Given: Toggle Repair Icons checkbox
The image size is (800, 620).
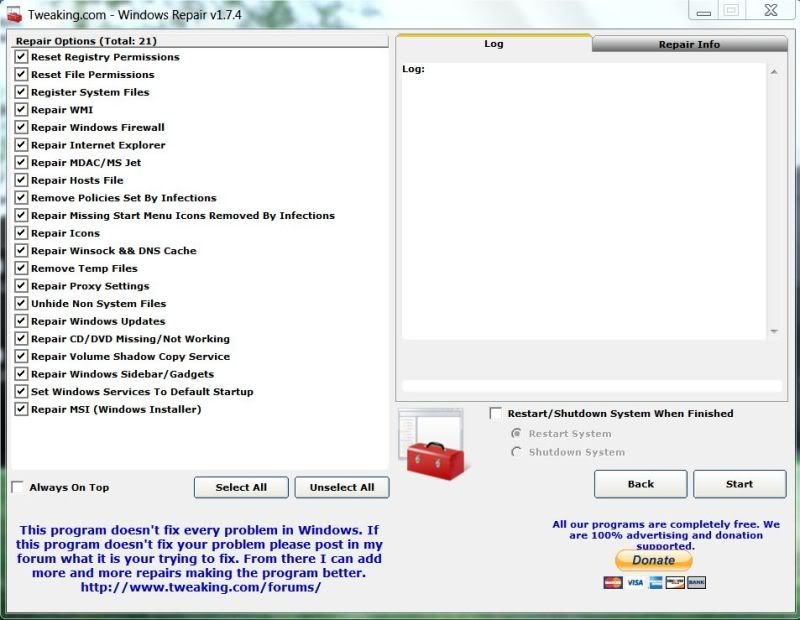Looking at the screenshot, I should (21, 233).
